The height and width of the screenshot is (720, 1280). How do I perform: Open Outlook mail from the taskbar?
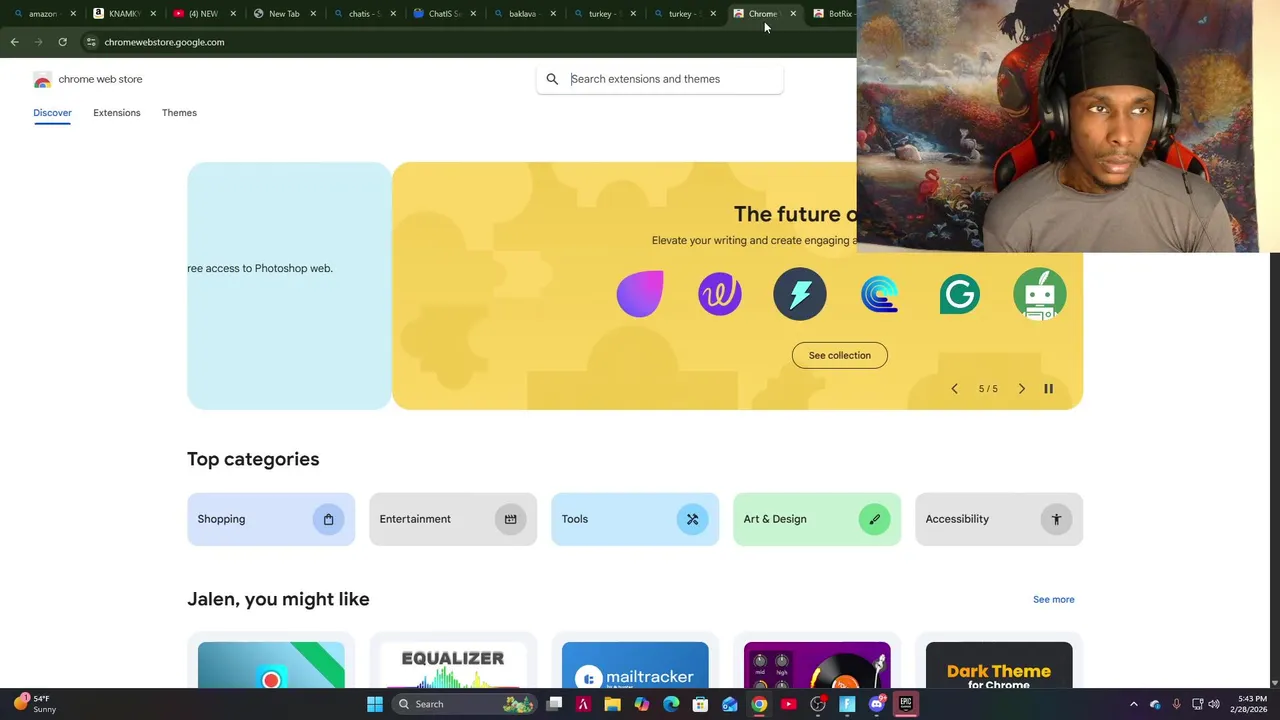pos(730,704)
